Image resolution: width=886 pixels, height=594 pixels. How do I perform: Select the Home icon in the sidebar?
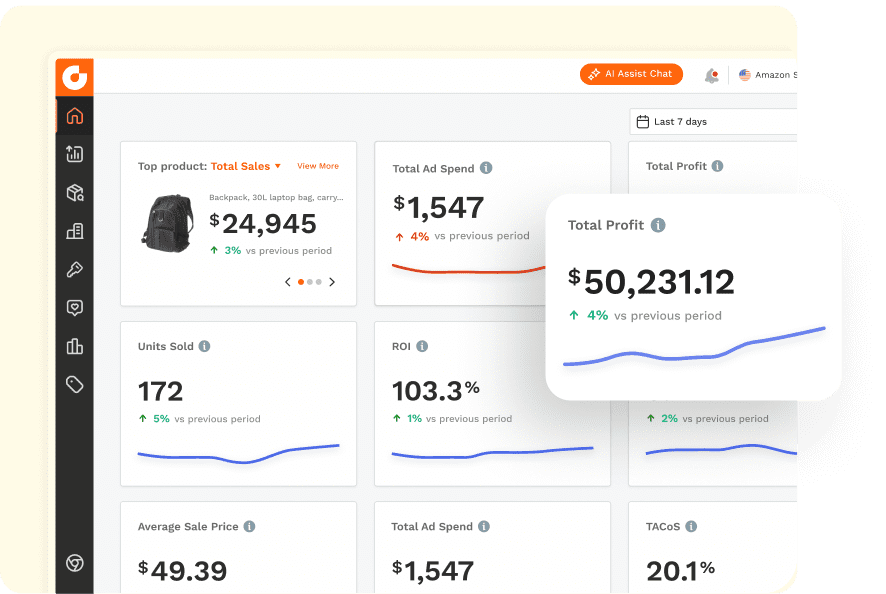click(x=75, y=115)
